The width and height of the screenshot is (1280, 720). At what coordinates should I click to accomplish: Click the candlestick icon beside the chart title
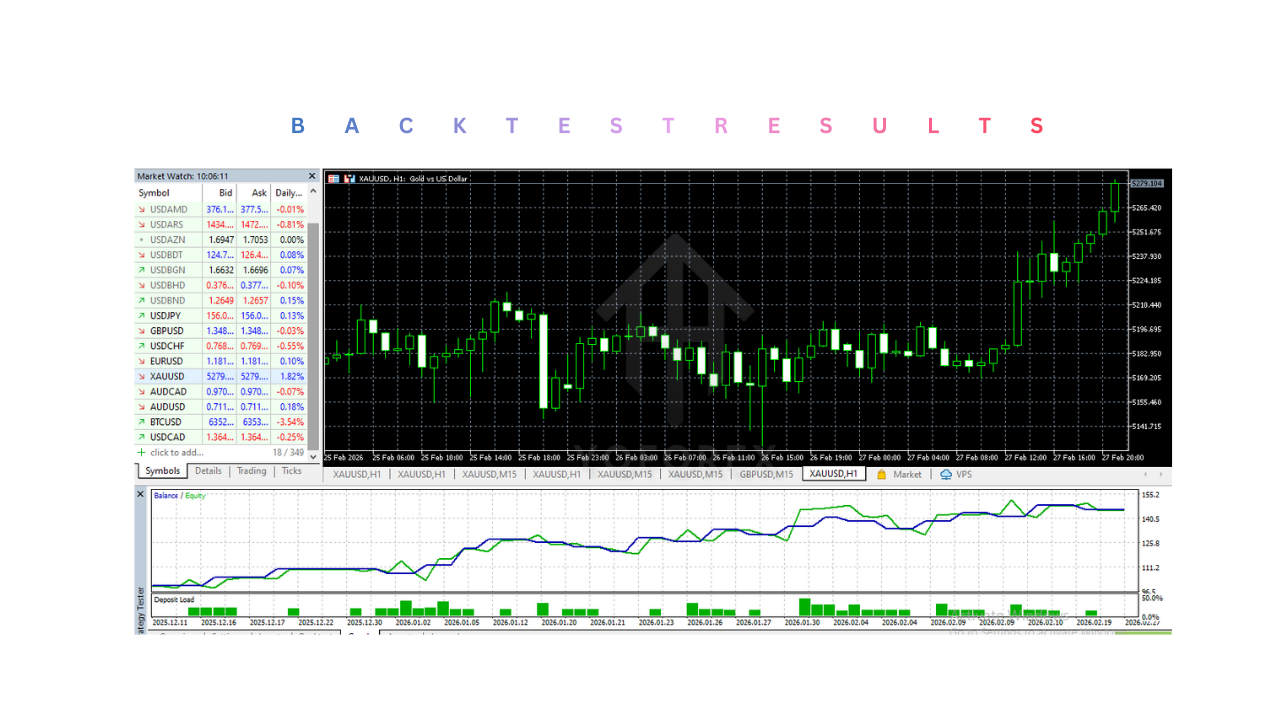tap(351, 179)
